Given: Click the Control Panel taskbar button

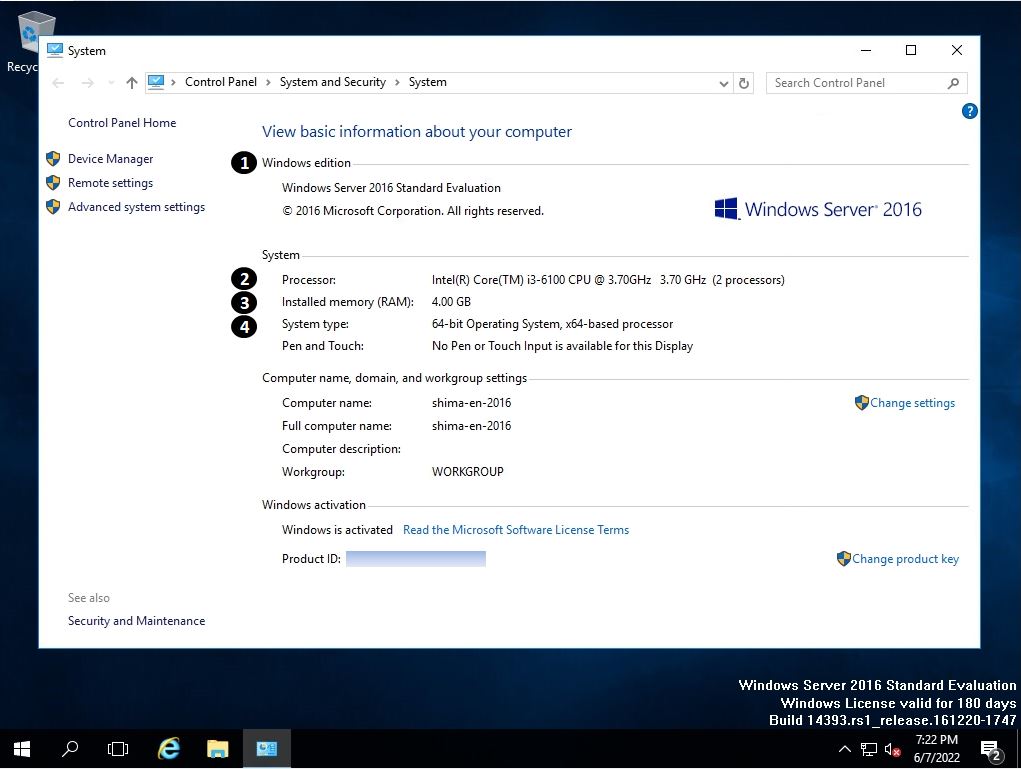Looking at the screenshot, I should click(x=266, y=749).
